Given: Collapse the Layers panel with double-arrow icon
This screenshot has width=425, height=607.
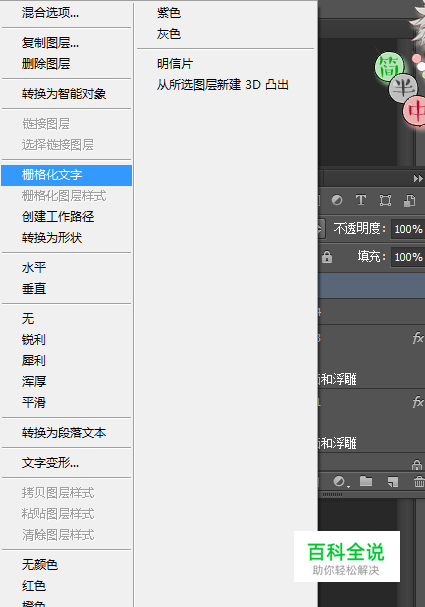Looking at the screenshot, I should click(x=418, y=178).
